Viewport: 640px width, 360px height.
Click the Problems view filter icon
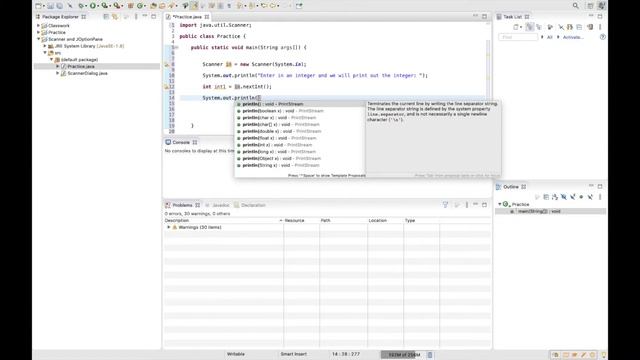click(x=445, y=205)
